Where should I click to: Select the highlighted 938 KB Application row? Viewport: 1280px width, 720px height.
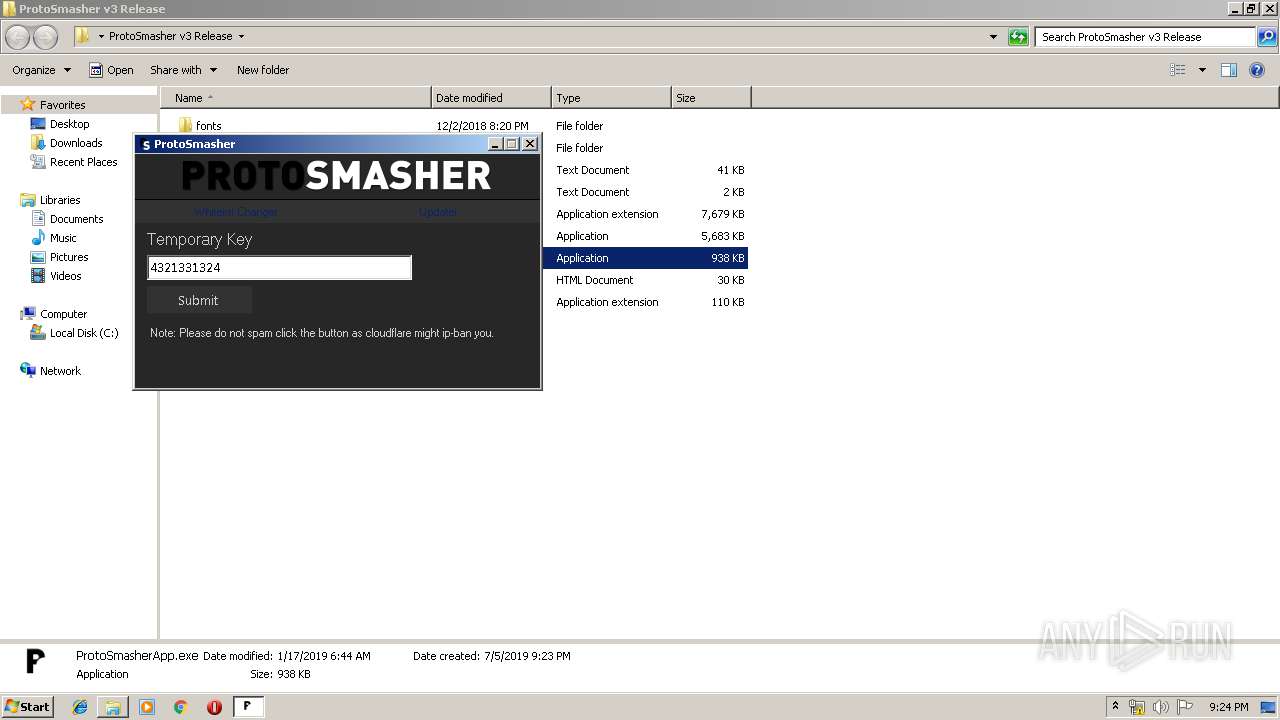coord(645,258)
